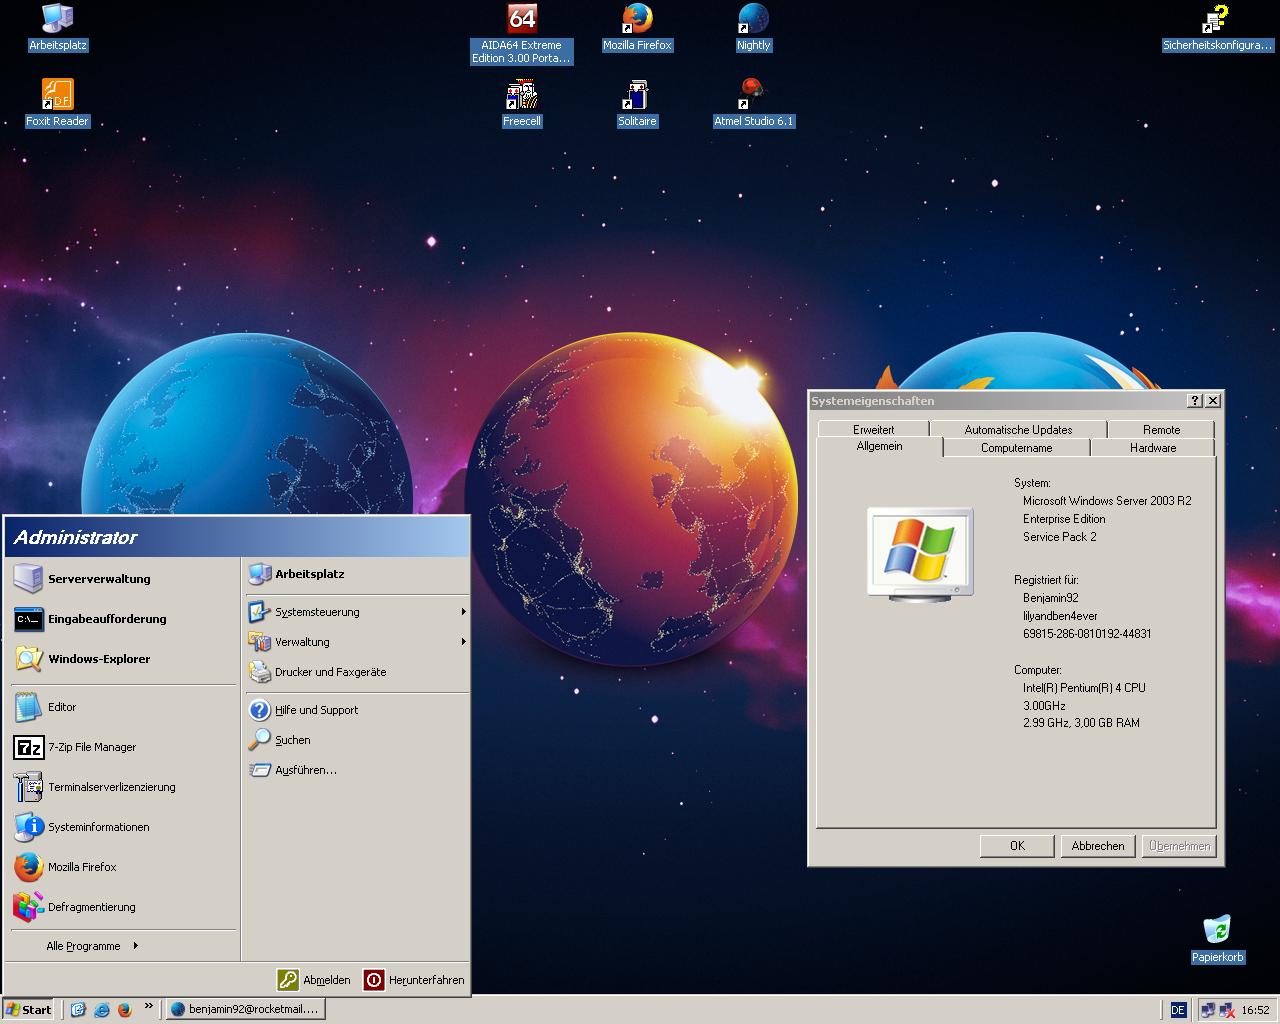Click Firefox icon in quick launch bar

125,1010
